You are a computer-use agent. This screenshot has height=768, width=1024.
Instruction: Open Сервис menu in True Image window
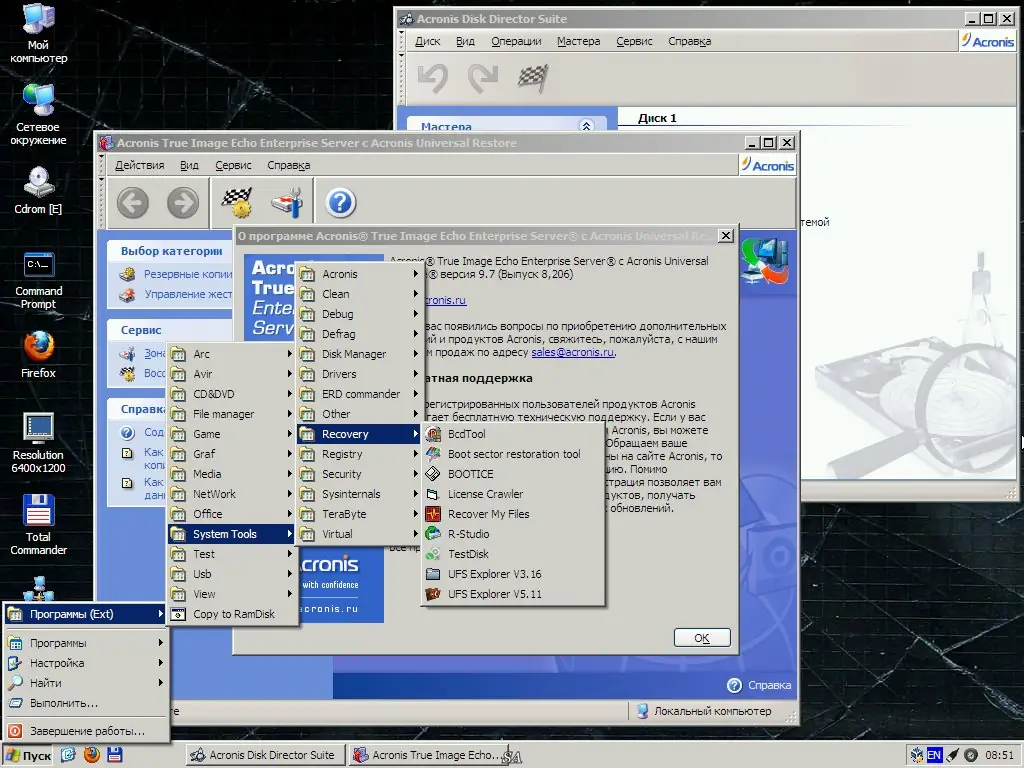(x=233, y=165)
